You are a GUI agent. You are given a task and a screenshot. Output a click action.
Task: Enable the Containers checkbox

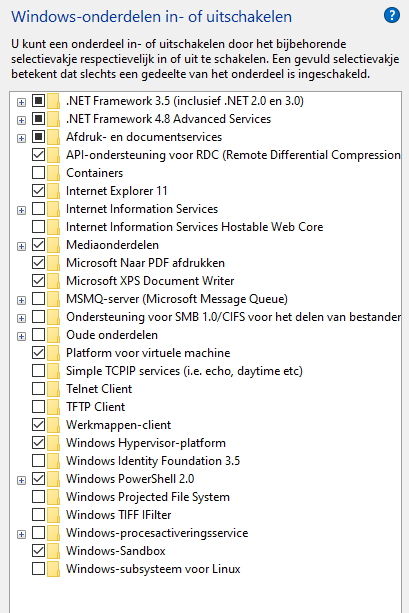[x=38, y=172]
